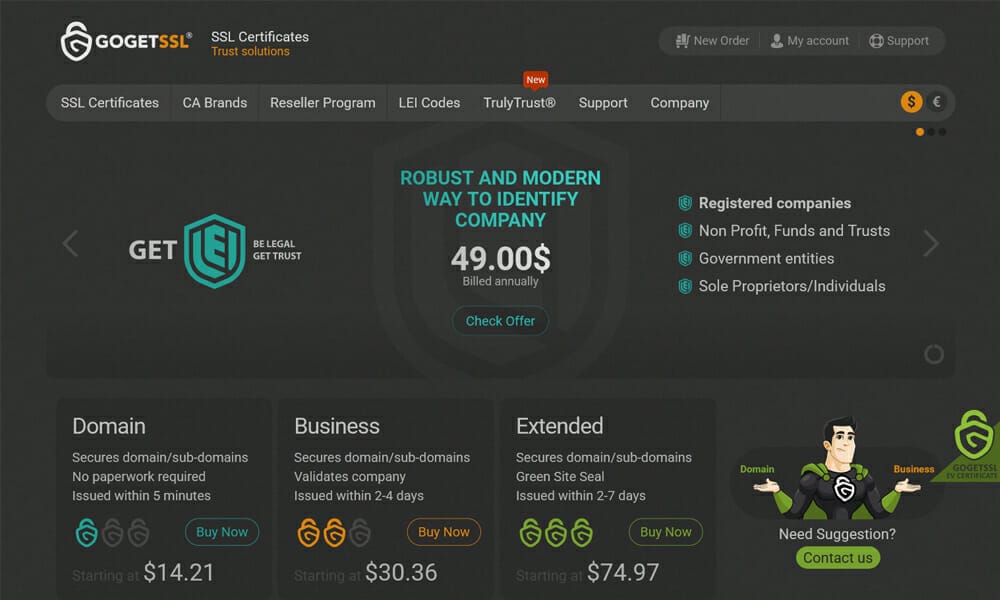Click the orange Business label by mascot
Image resolution: width=1000 pixels, height=600 pixels.
pos(914,469)
